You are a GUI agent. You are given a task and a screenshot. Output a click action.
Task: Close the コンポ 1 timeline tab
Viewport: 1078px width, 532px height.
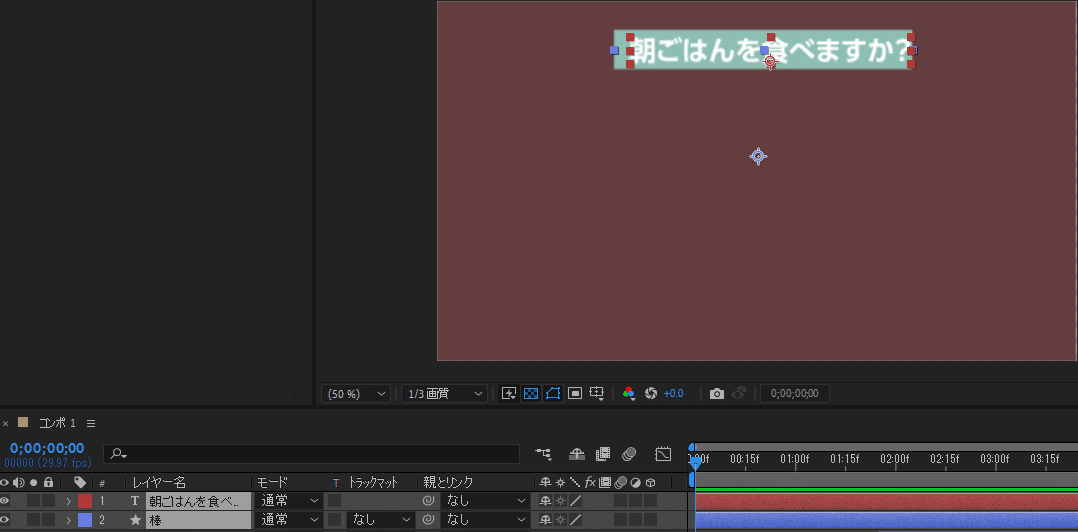click(6, 423)
